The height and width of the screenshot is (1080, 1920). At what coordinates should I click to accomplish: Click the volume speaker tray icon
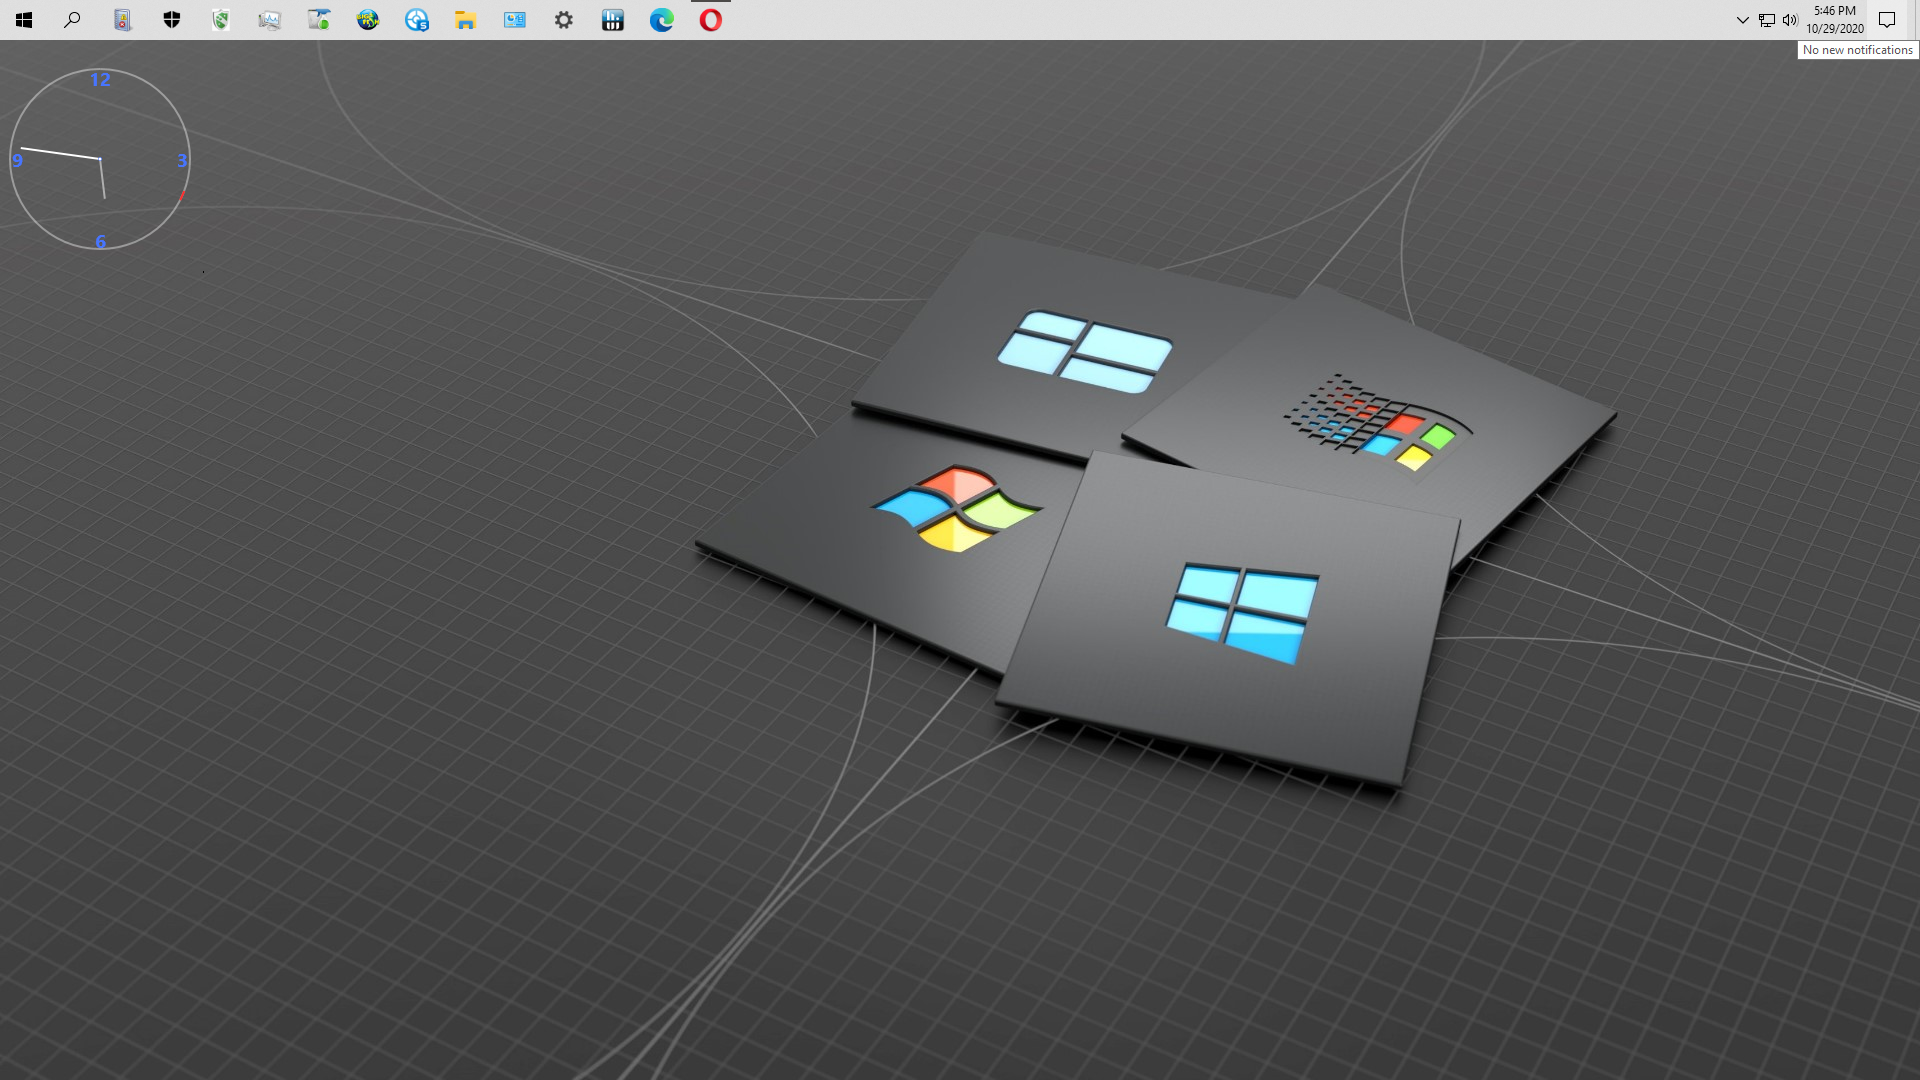(x=1790, y=20)
